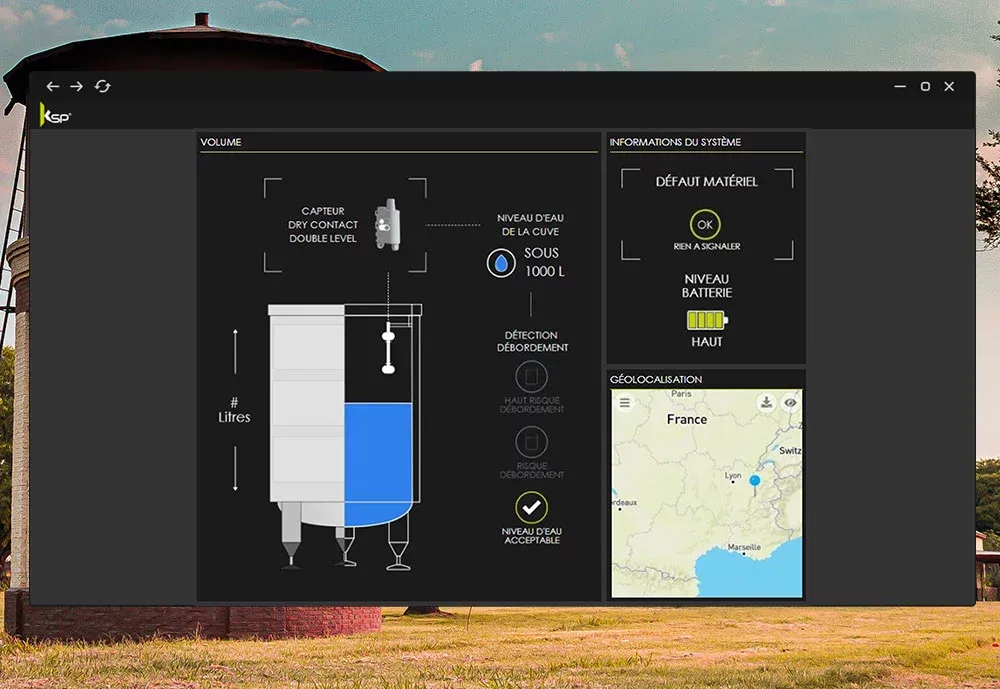Click the download icon on the map

coord(766,402)
